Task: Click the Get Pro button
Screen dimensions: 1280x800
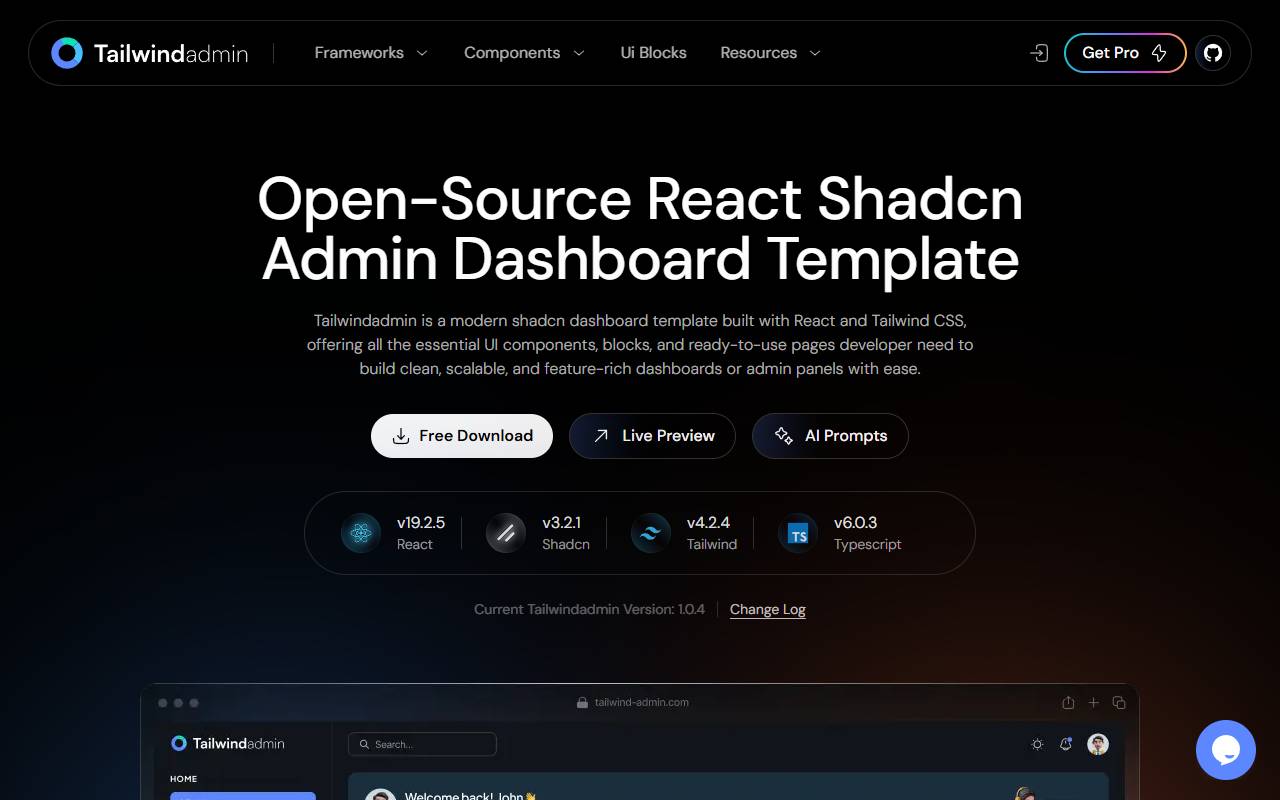Action: (x=1125, y=53)
